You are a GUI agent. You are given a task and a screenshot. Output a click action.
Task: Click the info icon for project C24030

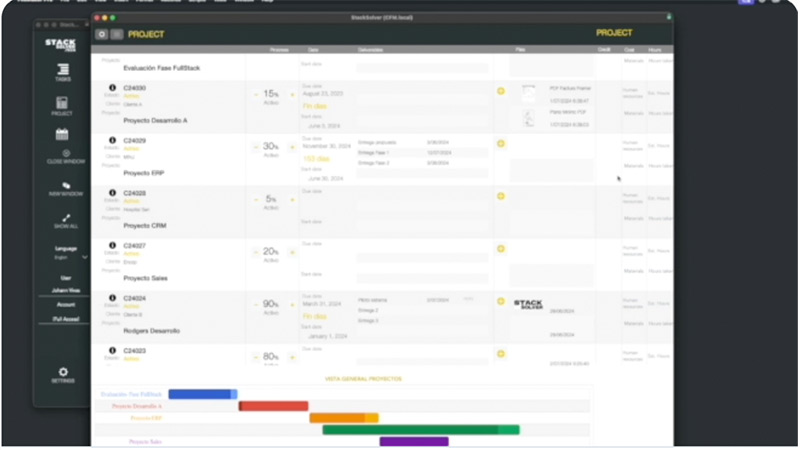point(112,88)
